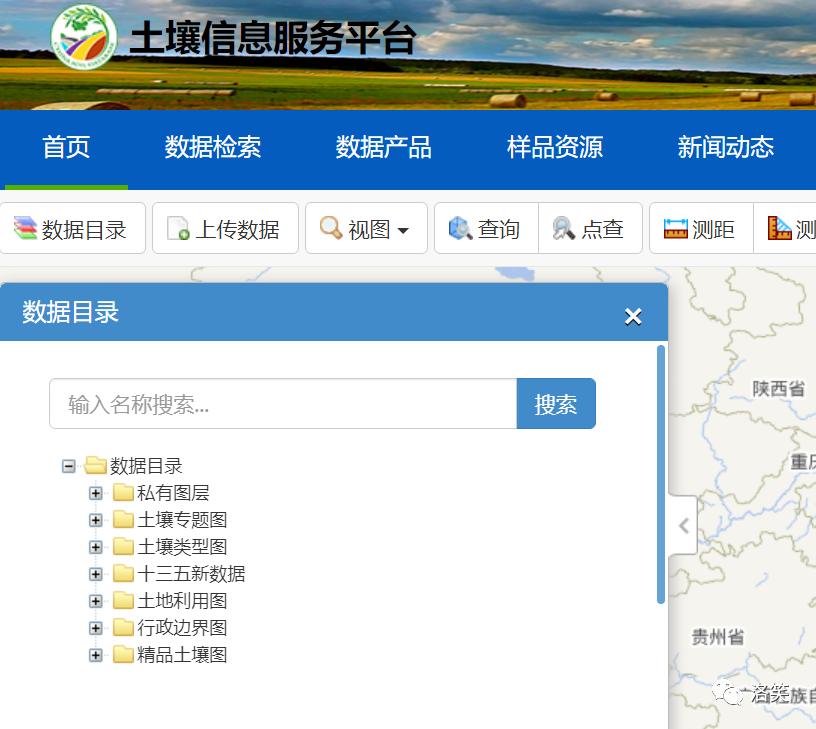816x729 pixels.
Task: Open the 新闻动态 section
Action: [x=724, y=147]
